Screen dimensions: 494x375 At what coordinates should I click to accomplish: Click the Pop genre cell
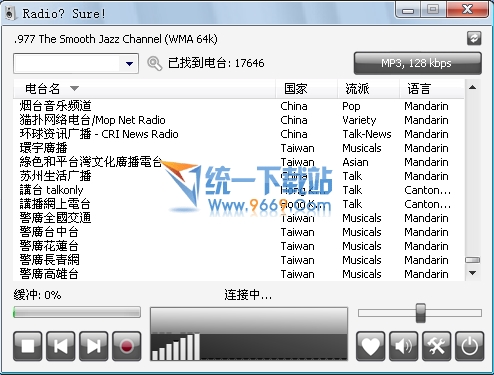coord(351,106)
